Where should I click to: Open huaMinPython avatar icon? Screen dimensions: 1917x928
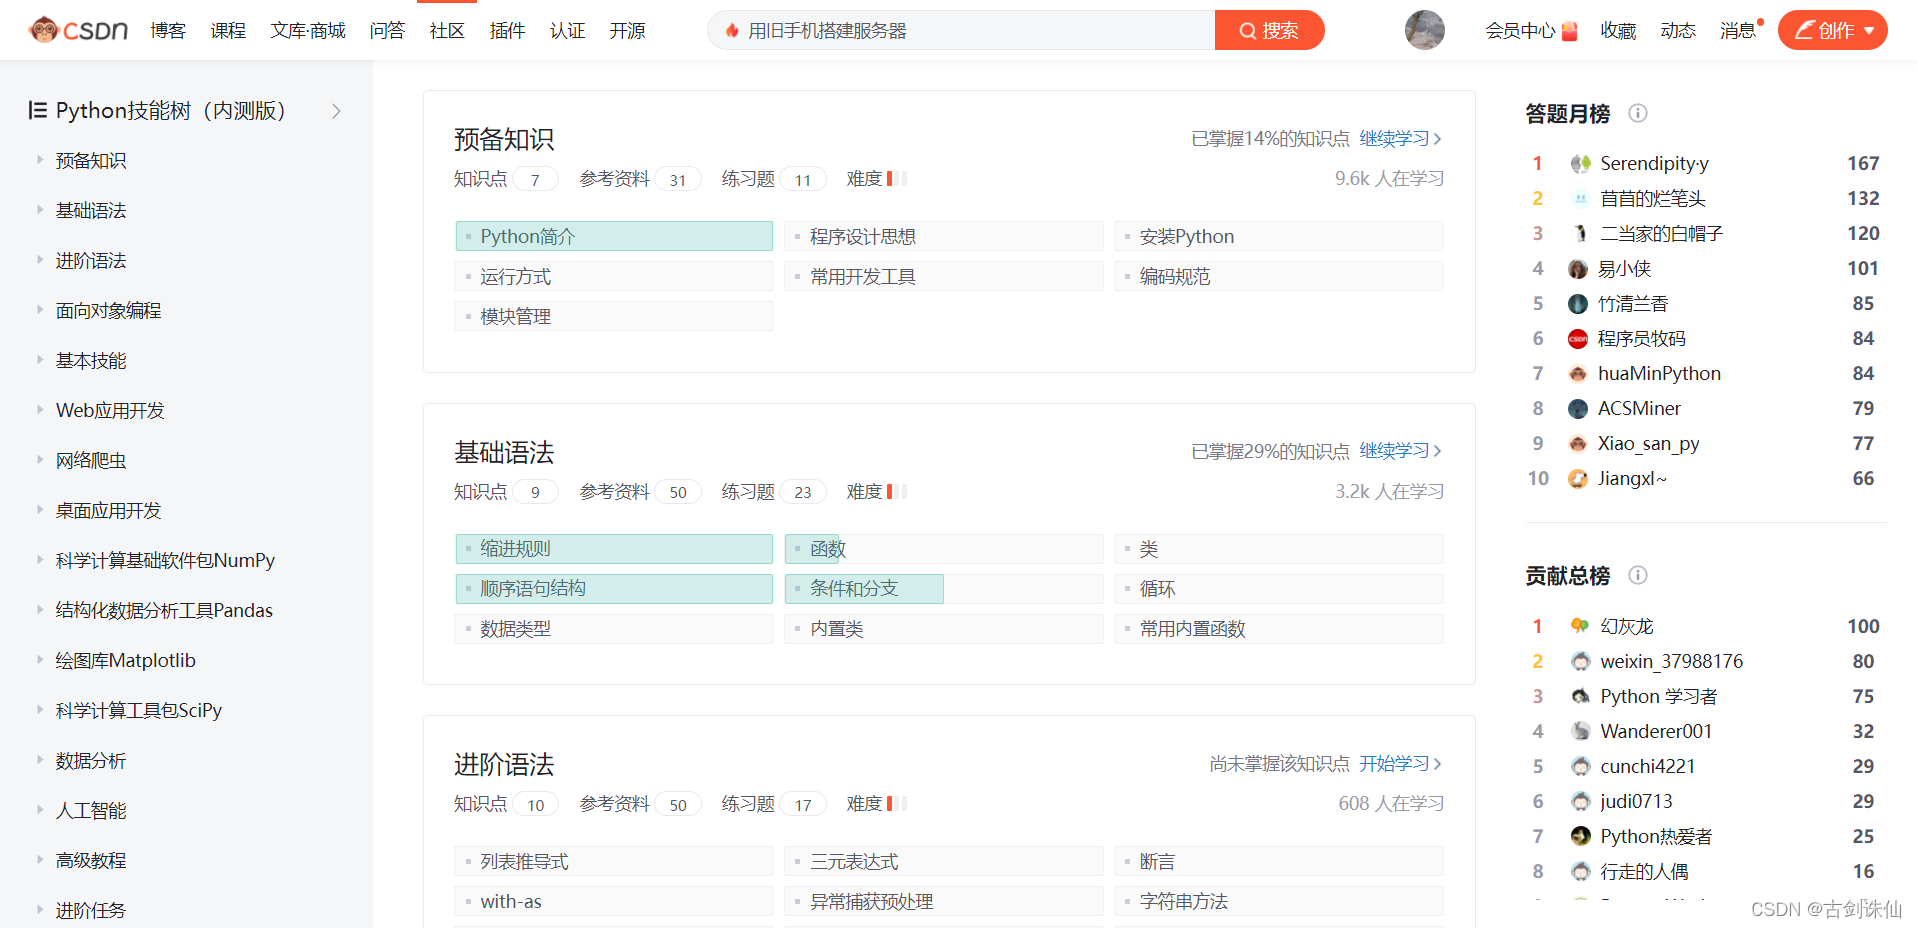1578,373
